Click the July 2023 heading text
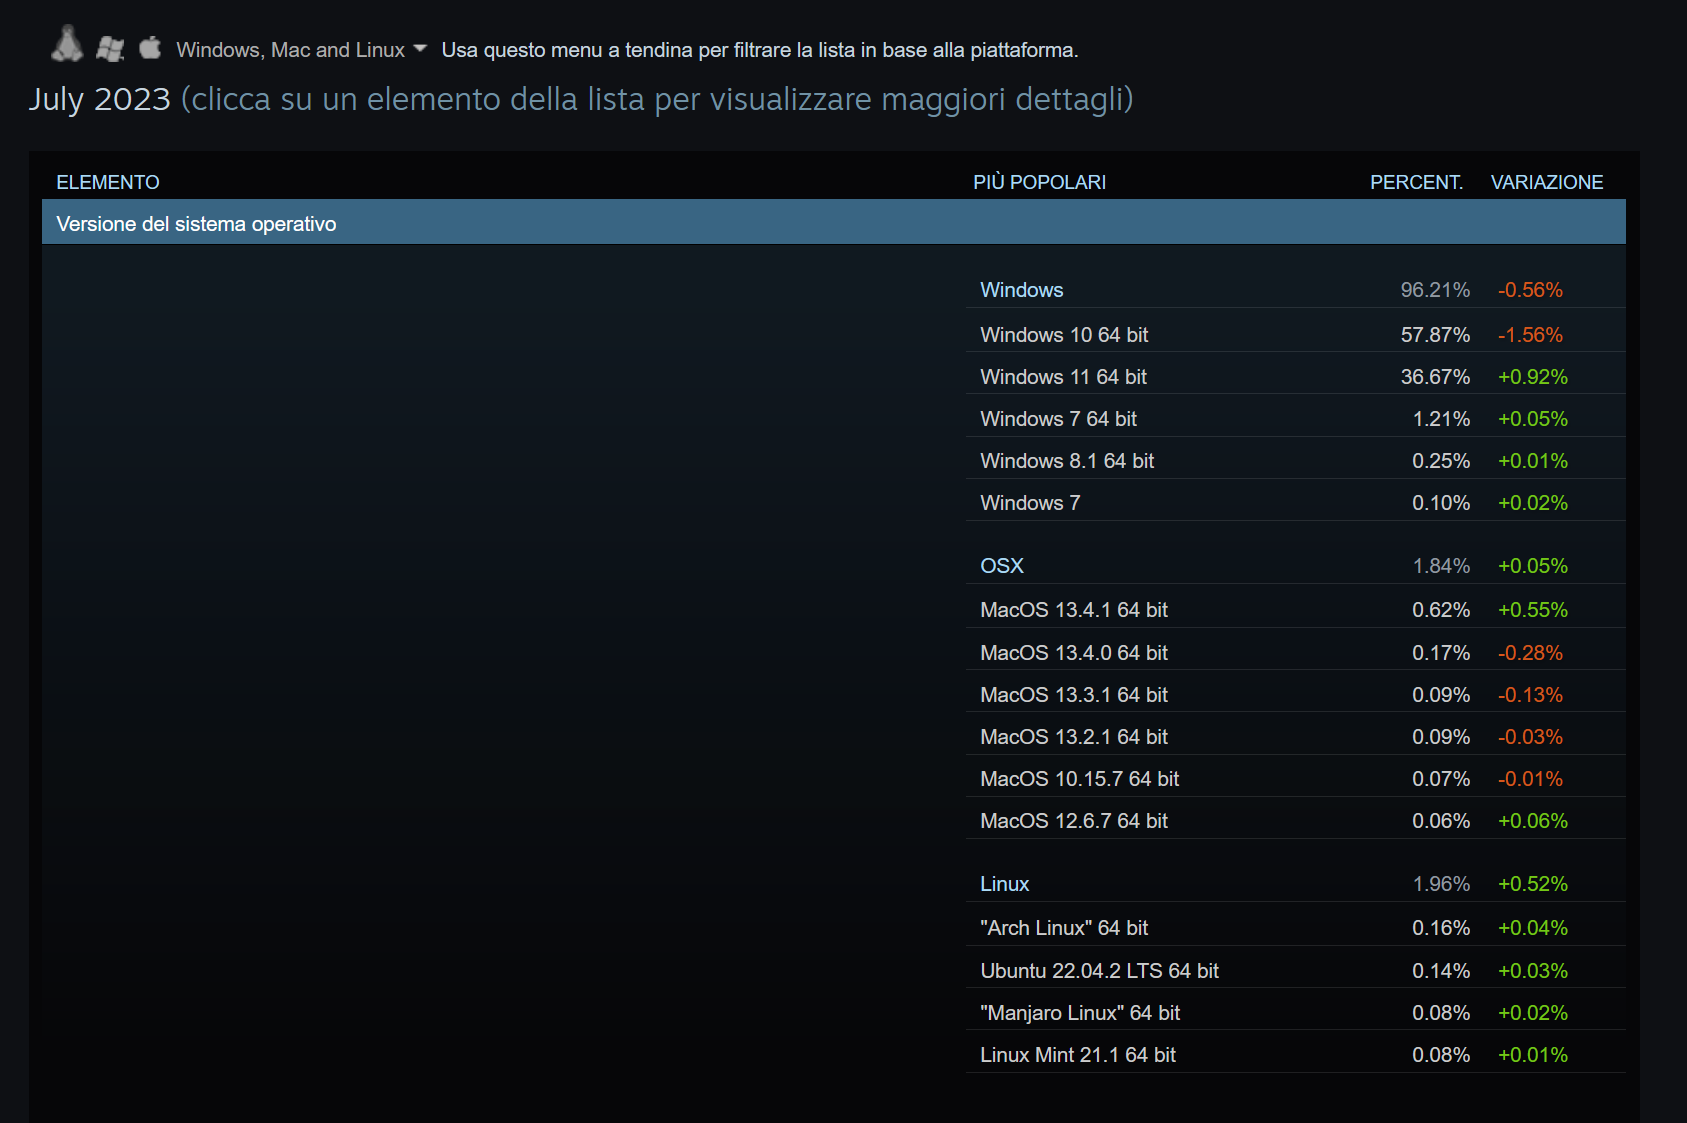 [x=100, y=99]
